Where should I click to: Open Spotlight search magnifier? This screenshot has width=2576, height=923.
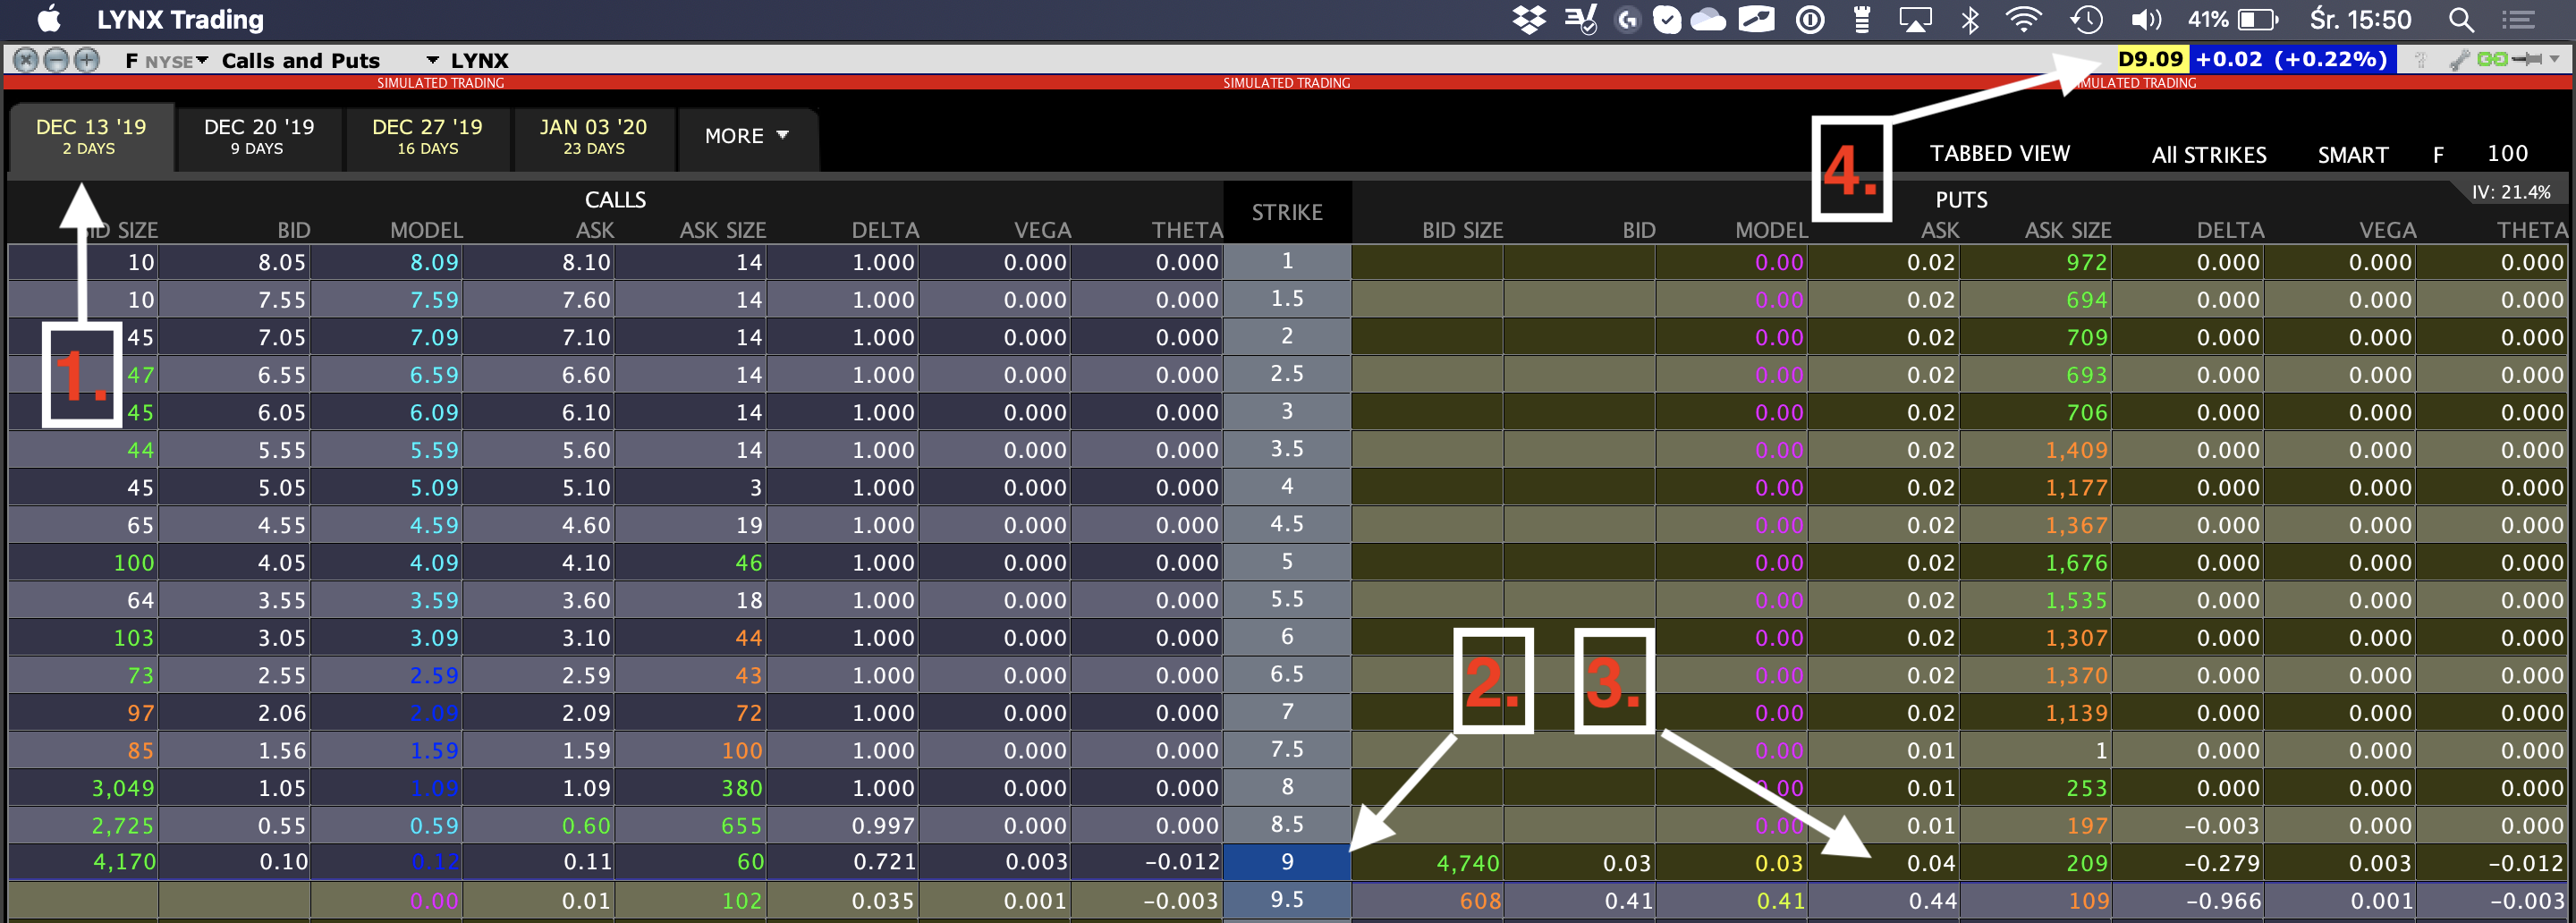[x=2461, y=19]
